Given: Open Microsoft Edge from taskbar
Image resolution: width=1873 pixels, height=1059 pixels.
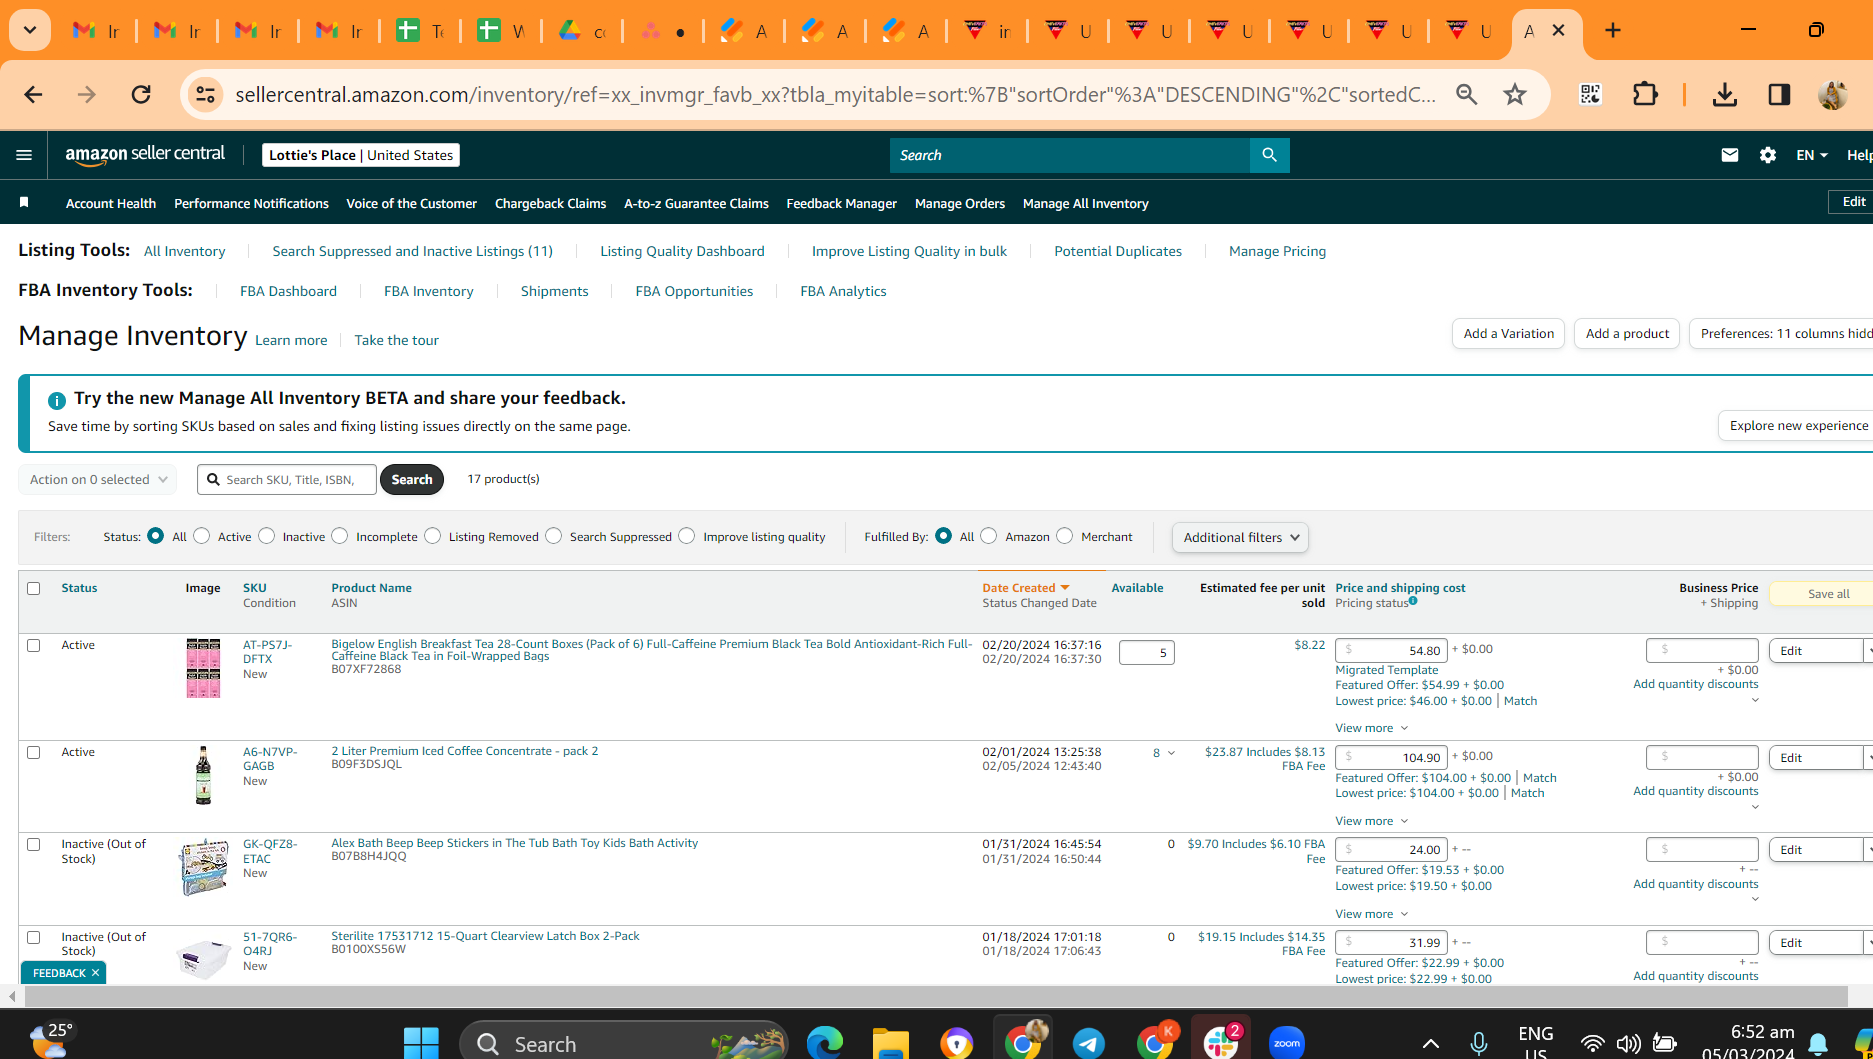Looking at the screenshot, I should (825, 1043).
